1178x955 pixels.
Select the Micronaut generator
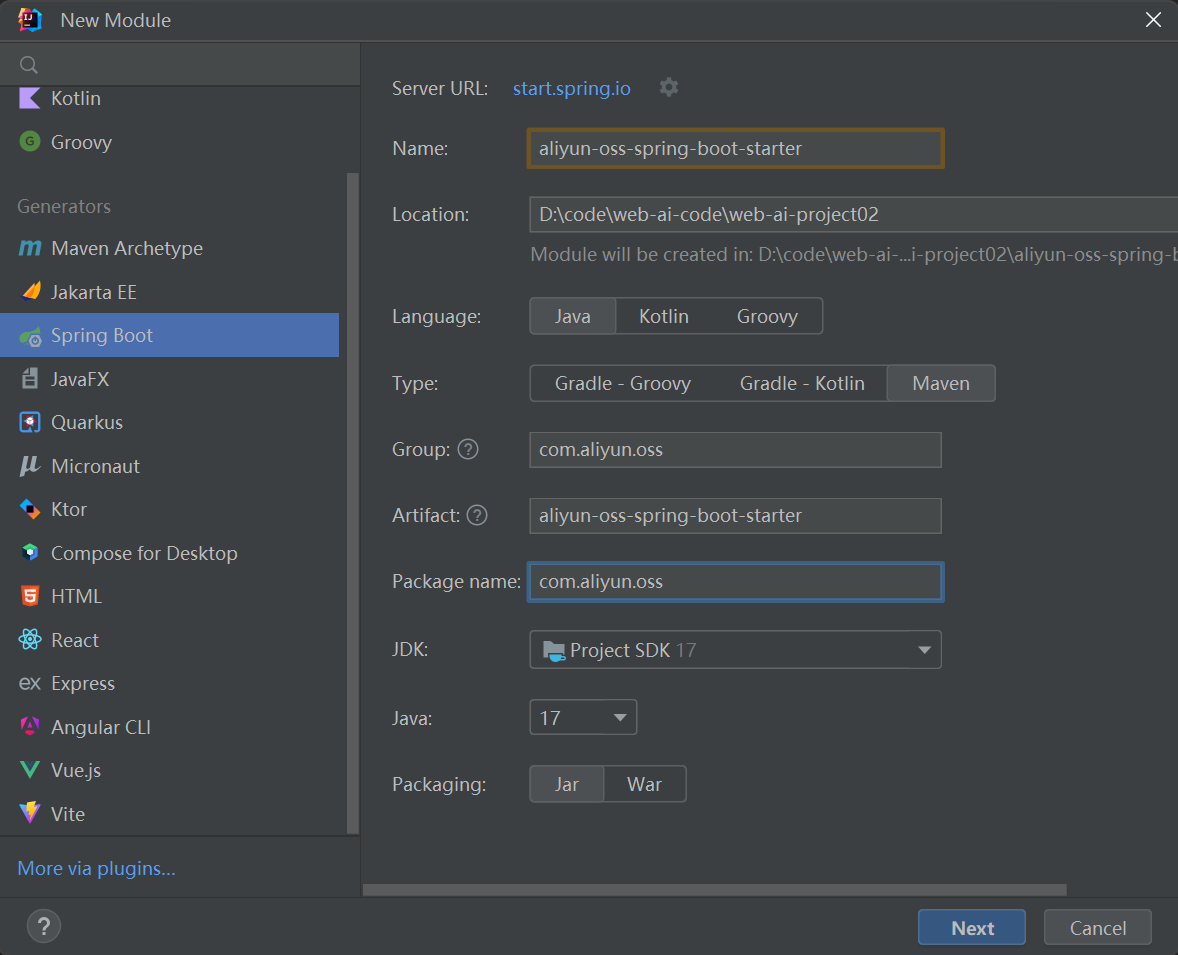coord(170,466)
